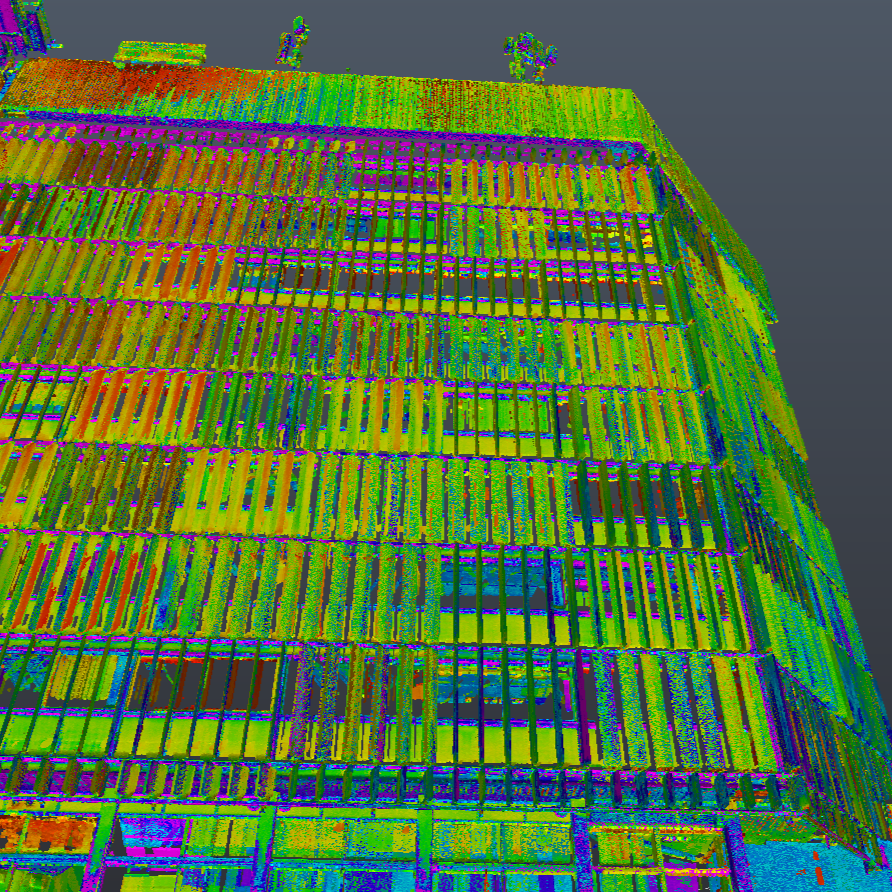Image resolution: width=892 pixels, height=892 pixels.
Task: Pick the light-blue wall panel at ground-level corner
Action: [810, 867]
